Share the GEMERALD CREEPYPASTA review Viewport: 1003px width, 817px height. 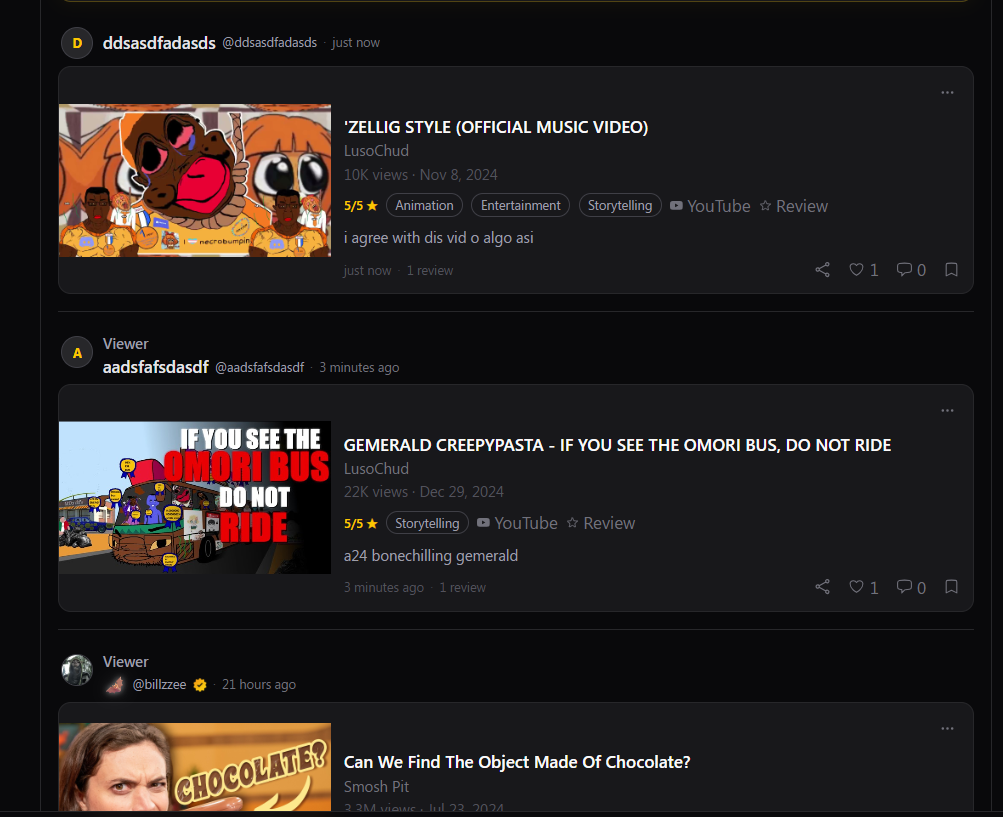click(823, 587)
